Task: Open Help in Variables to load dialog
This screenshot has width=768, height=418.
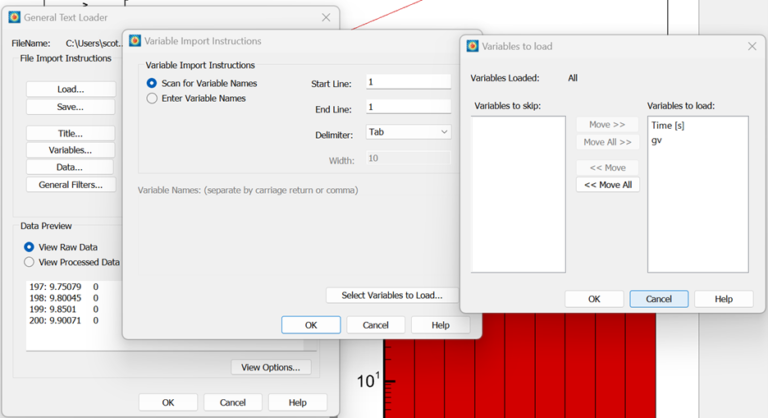Action: pos(723,299)
